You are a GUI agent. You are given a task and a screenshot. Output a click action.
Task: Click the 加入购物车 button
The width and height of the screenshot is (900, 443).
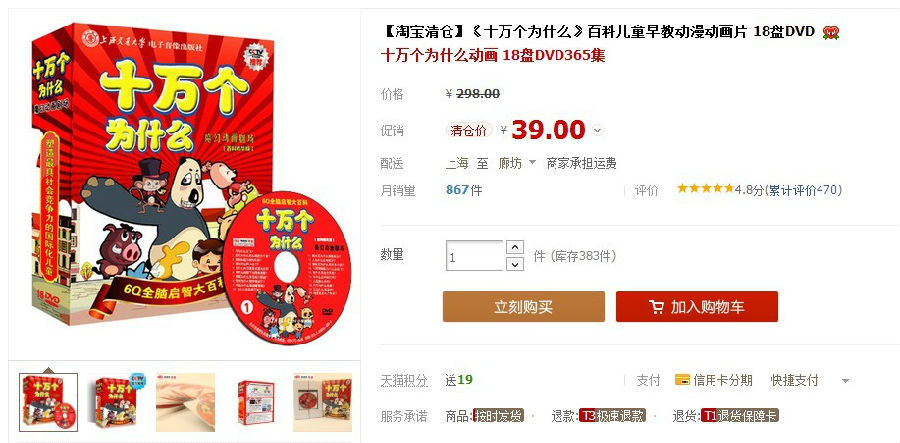click(697, 306)
